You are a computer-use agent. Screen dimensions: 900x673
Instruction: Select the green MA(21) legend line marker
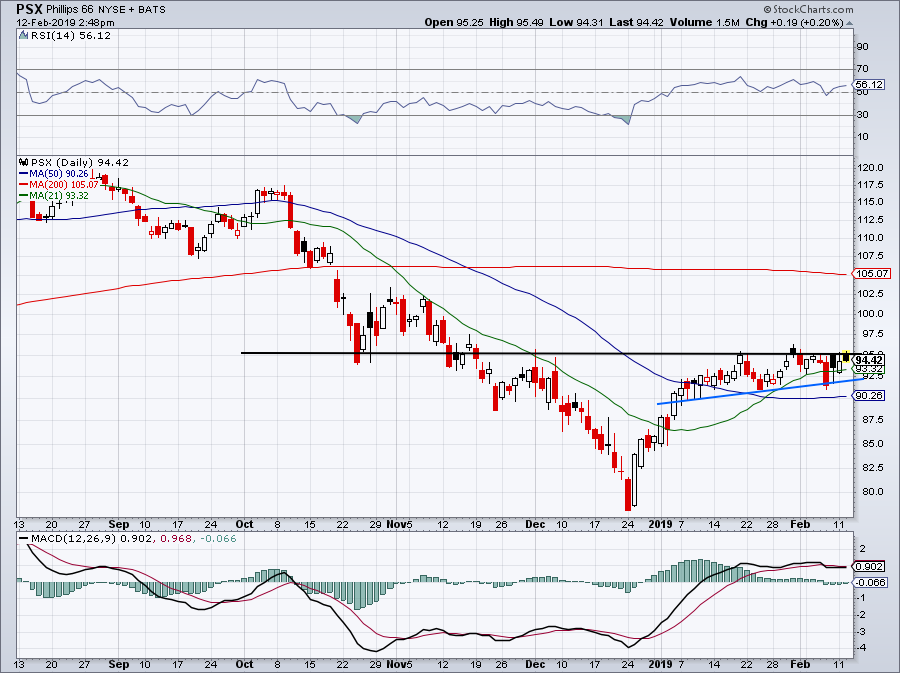[24, 196]
